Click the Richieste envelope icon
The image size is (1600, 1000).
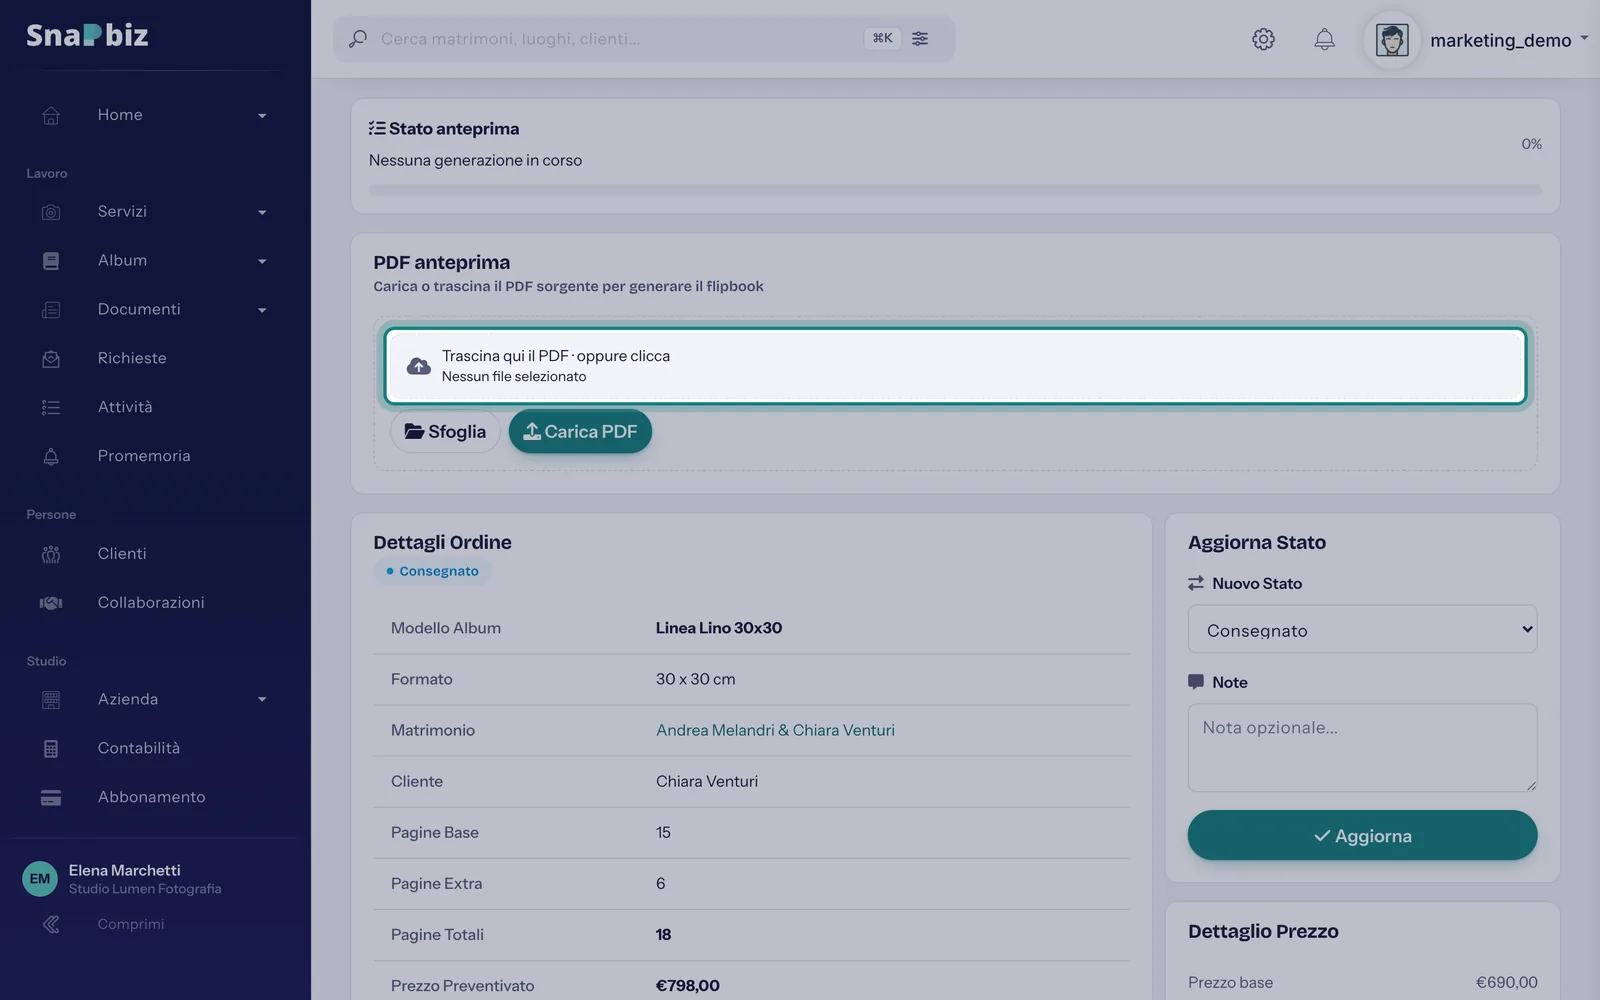(51, 359)
